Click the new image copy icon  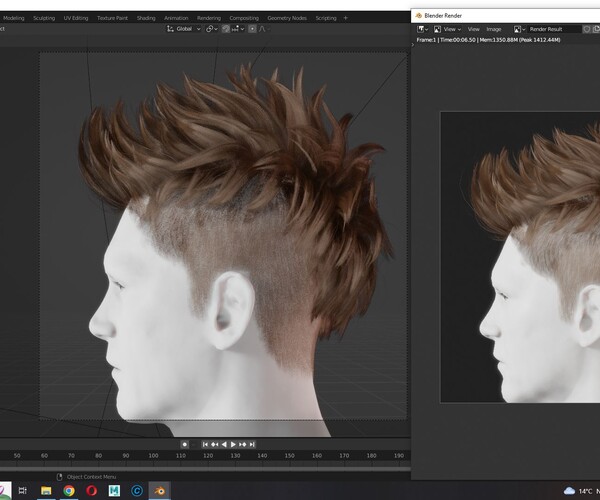596,29
